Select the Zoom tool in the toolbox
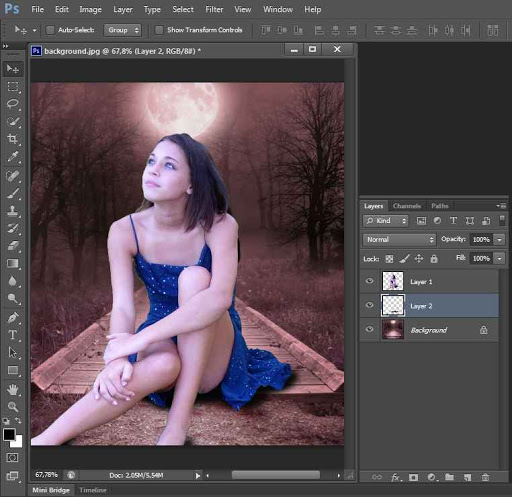This screenshot has width=512, height=497. click(13, 406)
